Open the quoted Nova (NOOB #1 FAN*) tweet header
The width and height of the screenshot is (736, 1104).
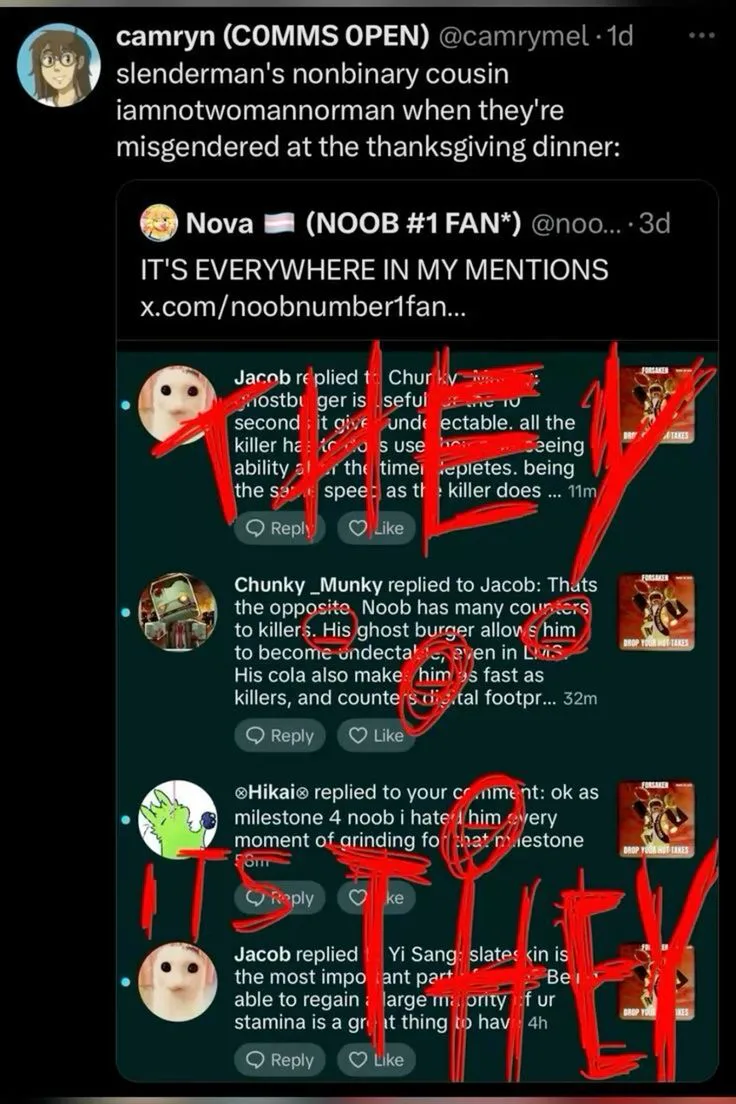405,224
